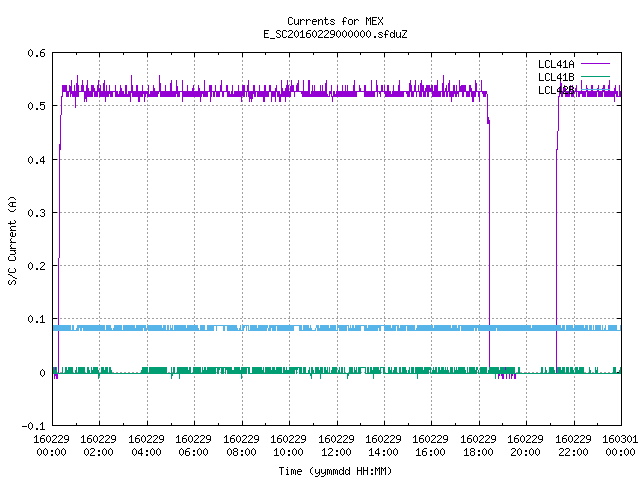Select the LCL41A legend label

[x=556, y=64]
